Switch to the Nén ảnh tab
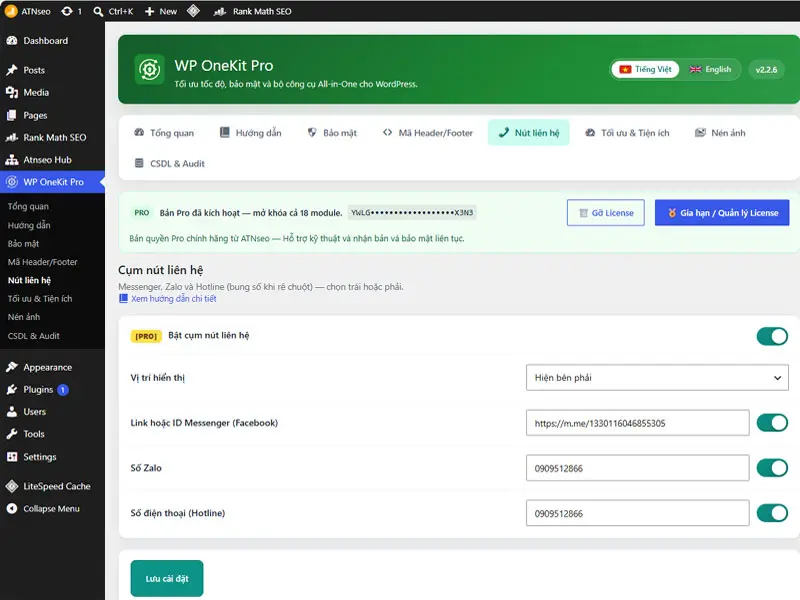The image size is (800, 600). (720, 133)
